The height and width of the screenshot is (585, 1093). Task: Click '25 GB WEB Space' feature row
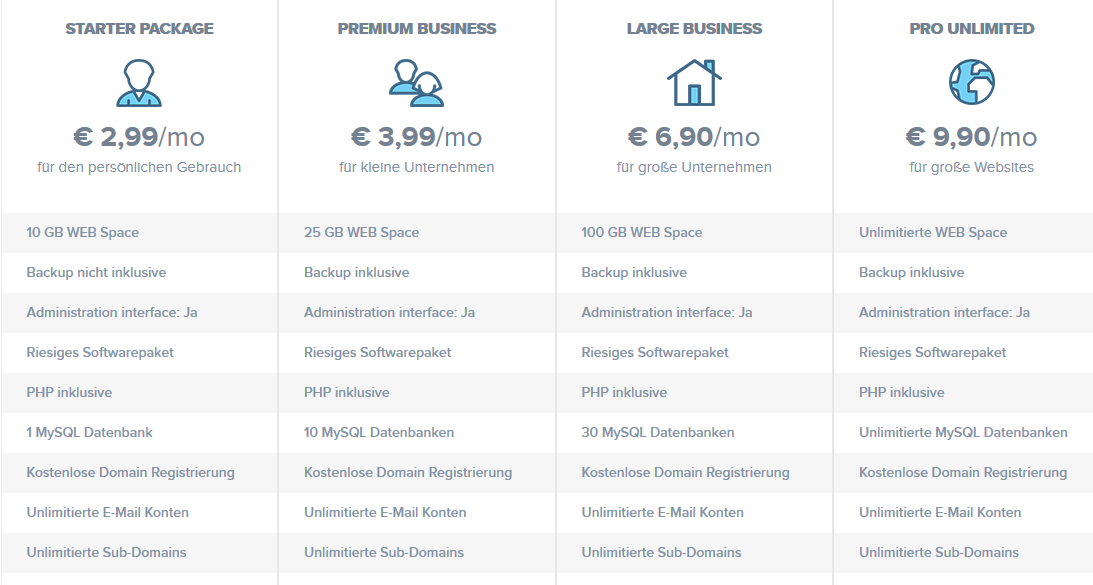tap(417, 232)
